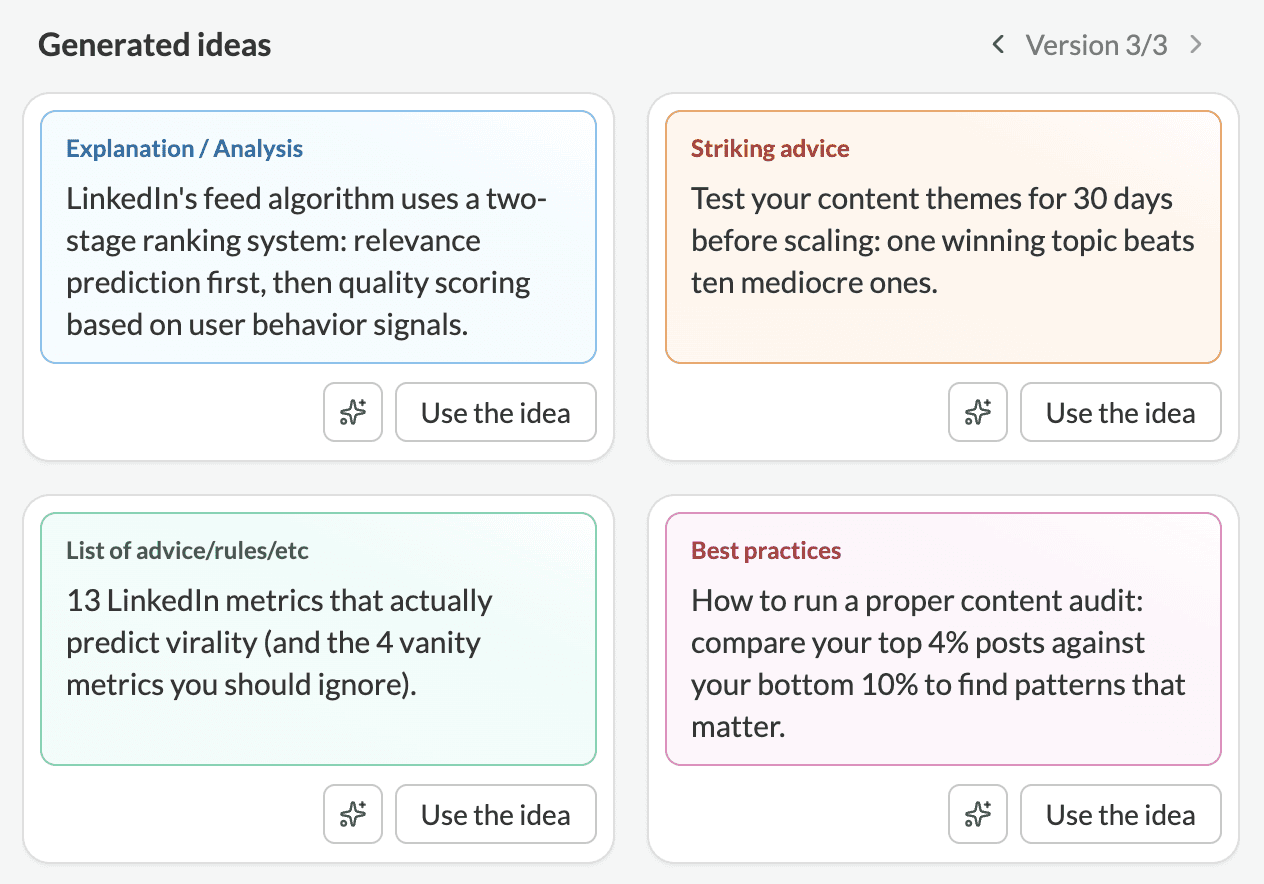Select the List of advice/rules/etc card
1264x884 pixels.
pyautogui.click(x=318, y=639)
